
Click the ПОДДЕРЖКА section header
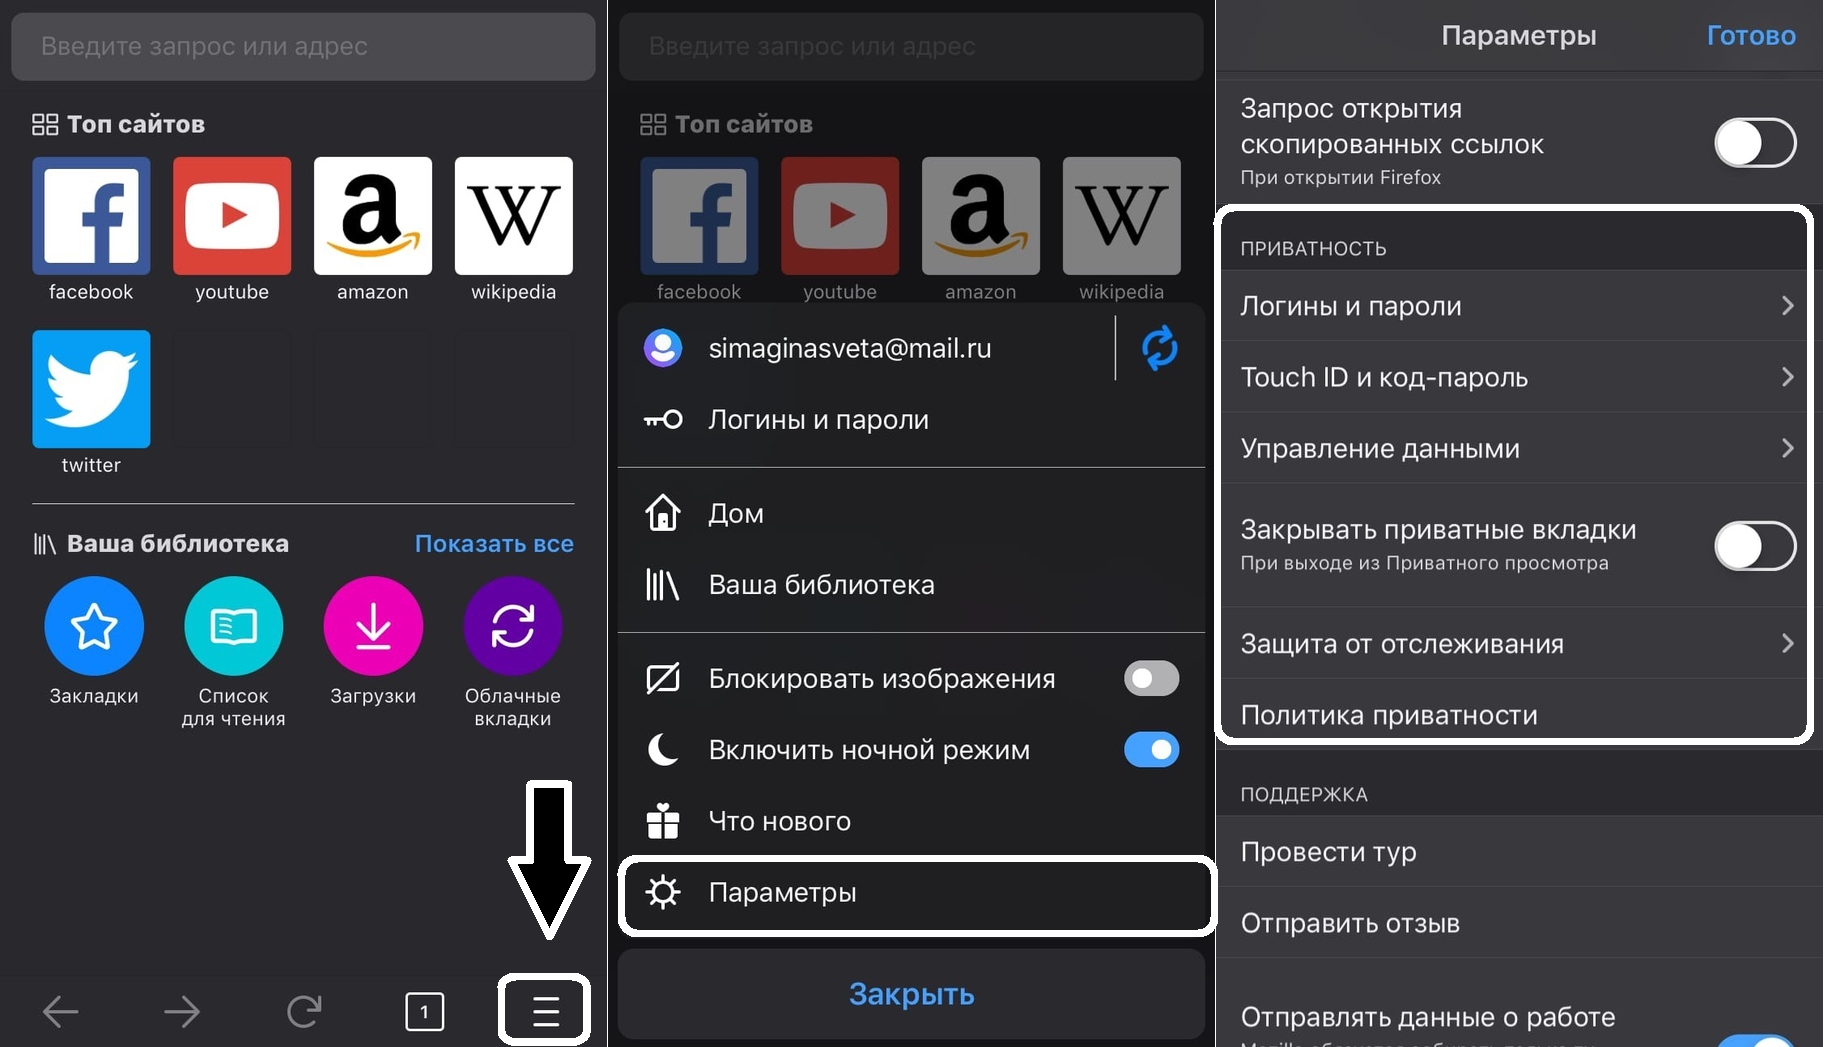click(x=1304, y=795)
